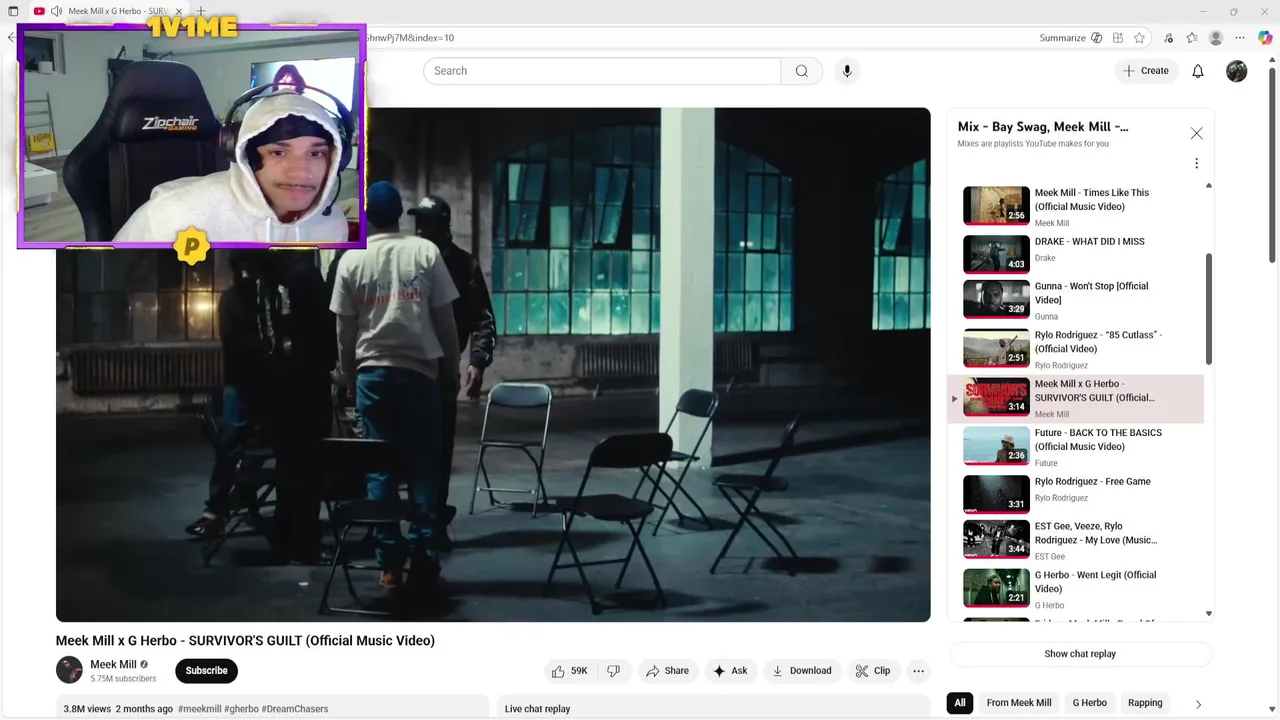Click the #DreamChasers hashtag

click(295, 709)
